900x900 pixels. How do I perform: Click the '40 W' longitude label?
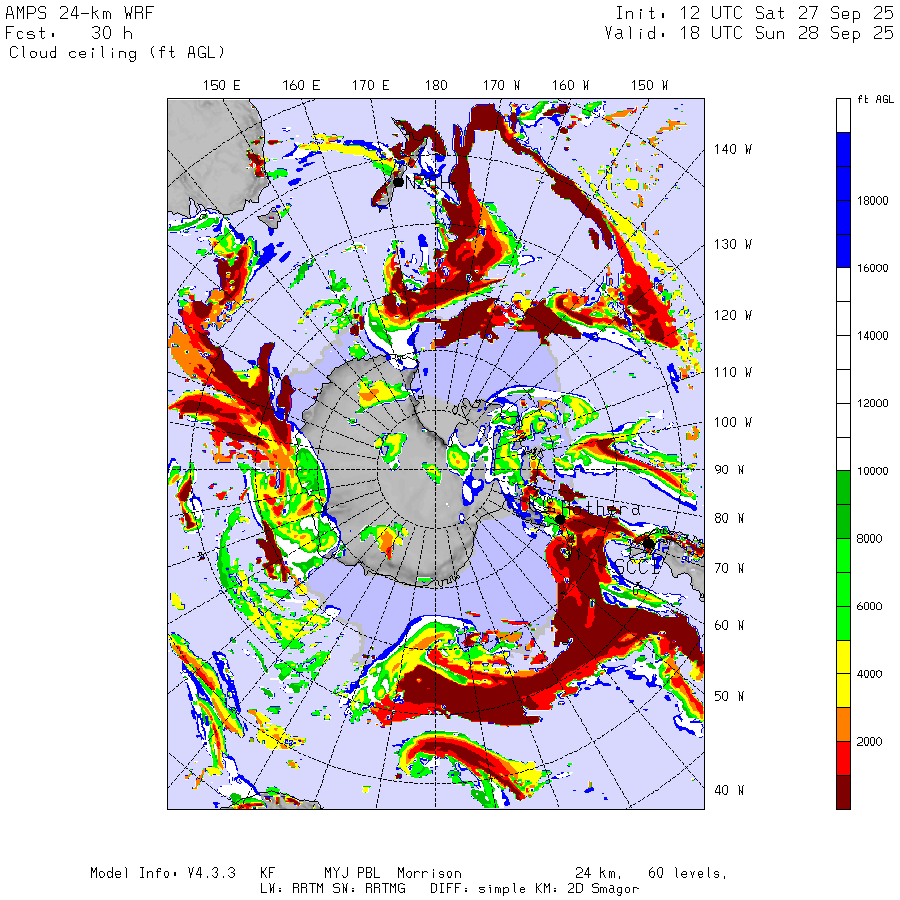pyautogui.click(x=729, y=790)
